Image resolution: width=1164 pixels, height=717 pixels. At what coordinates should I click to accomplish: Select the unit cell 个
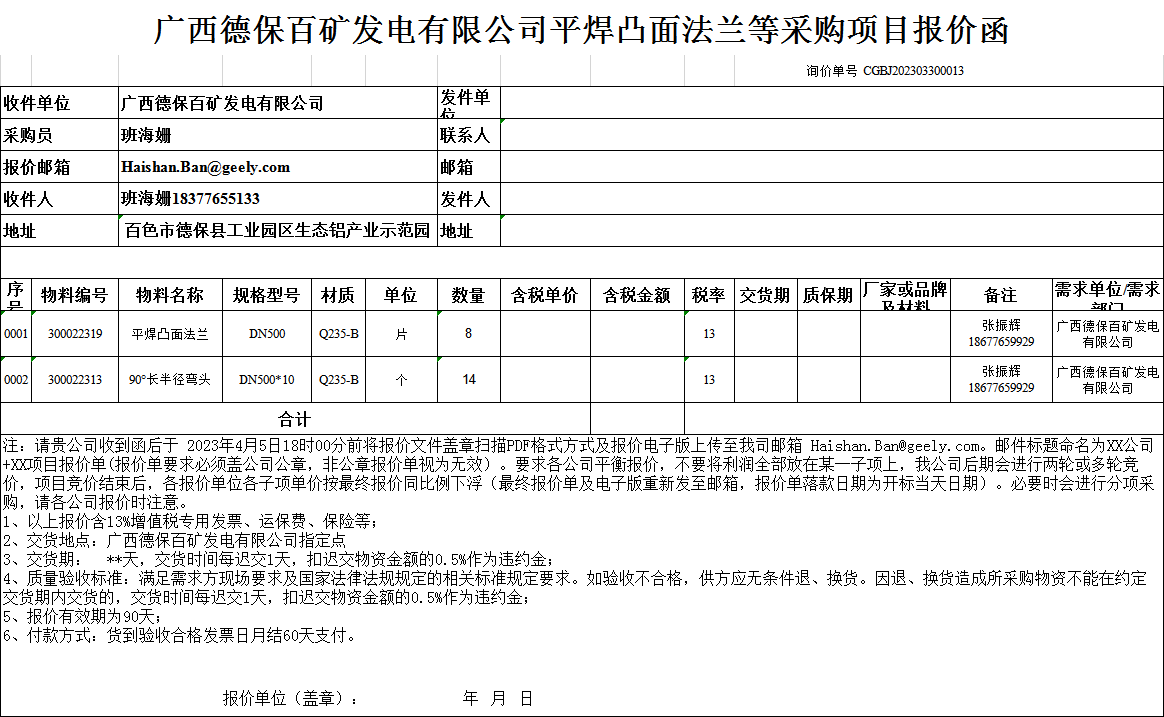[401, 379]
